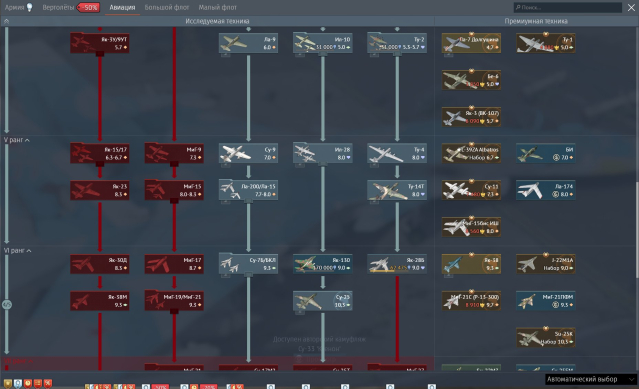Open the Малый флот tab

pyautogui.click(x=218, y=7)
